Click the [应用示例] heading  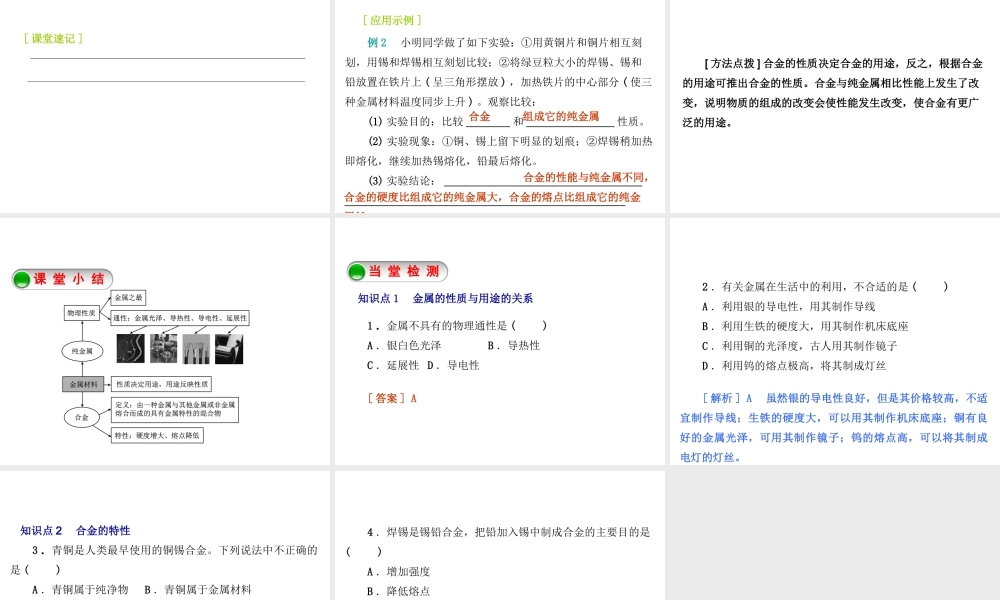(x=392, y=20)
